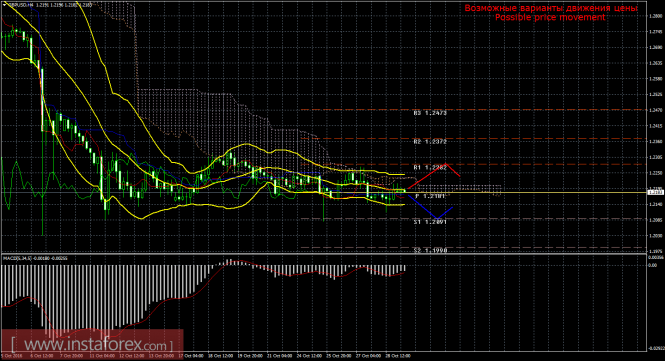Click the 28 Oct 12:00 time axis label

[398, 356]
